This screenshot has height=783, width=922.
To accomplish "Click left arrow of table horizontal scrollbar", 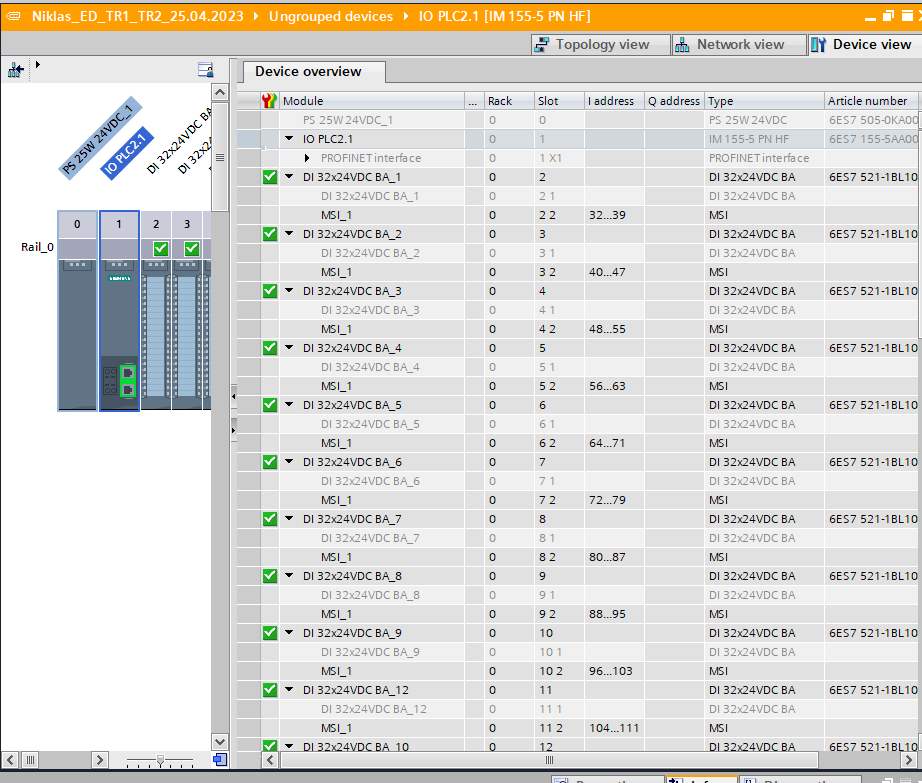I will click(x=270, y=760).
